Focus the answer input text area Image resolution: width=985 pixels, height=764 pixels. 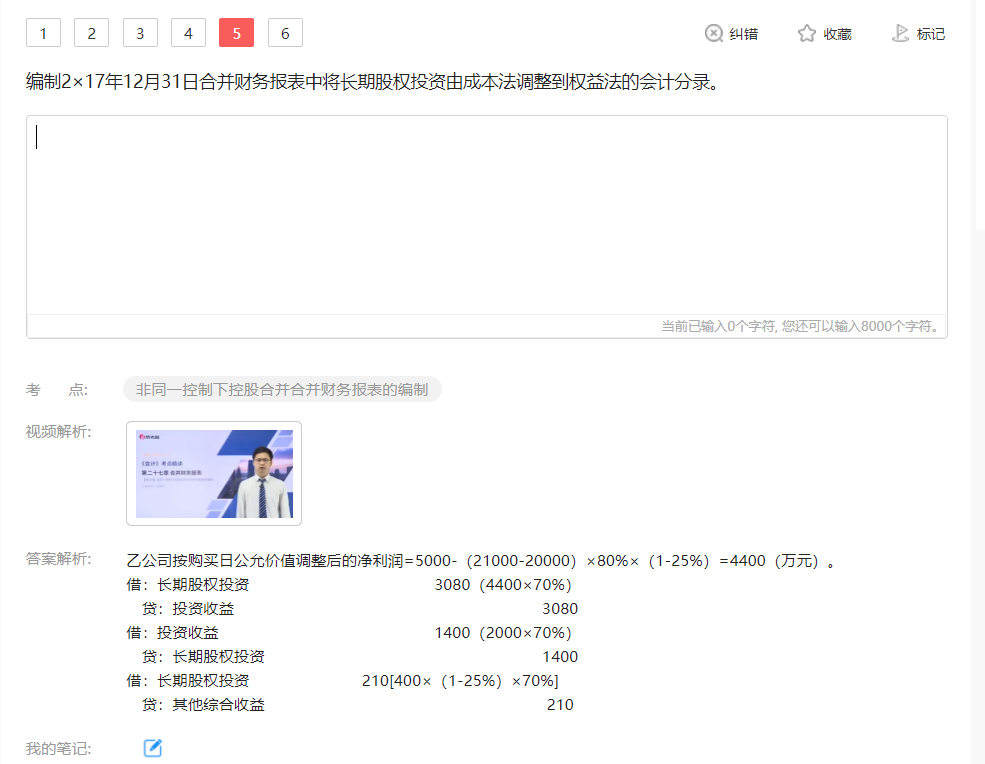(x=486, y=215)
